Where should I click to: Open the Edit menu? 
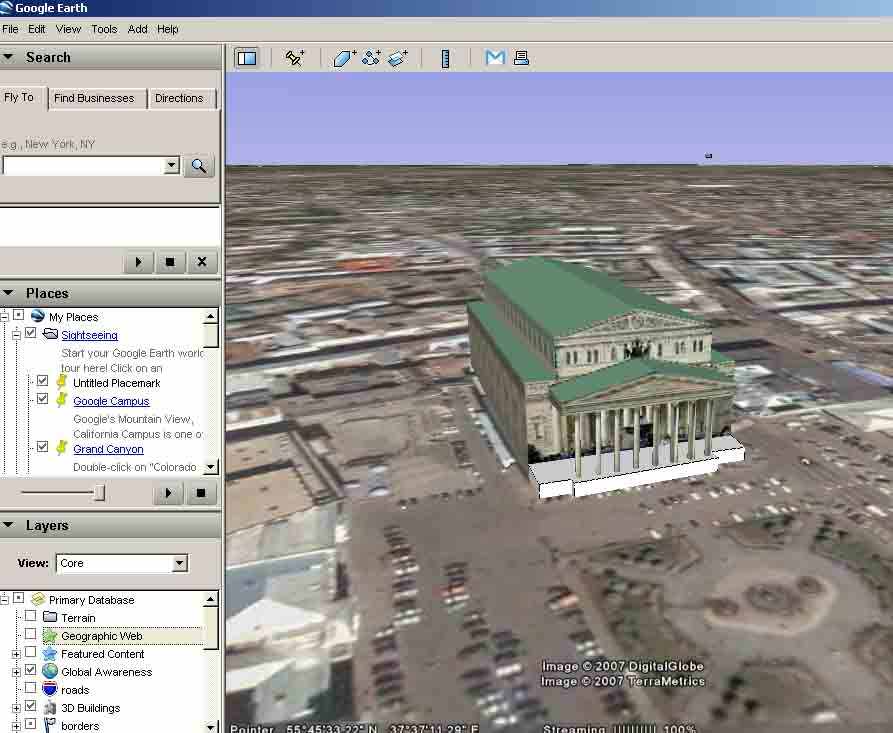click(36, 29)
